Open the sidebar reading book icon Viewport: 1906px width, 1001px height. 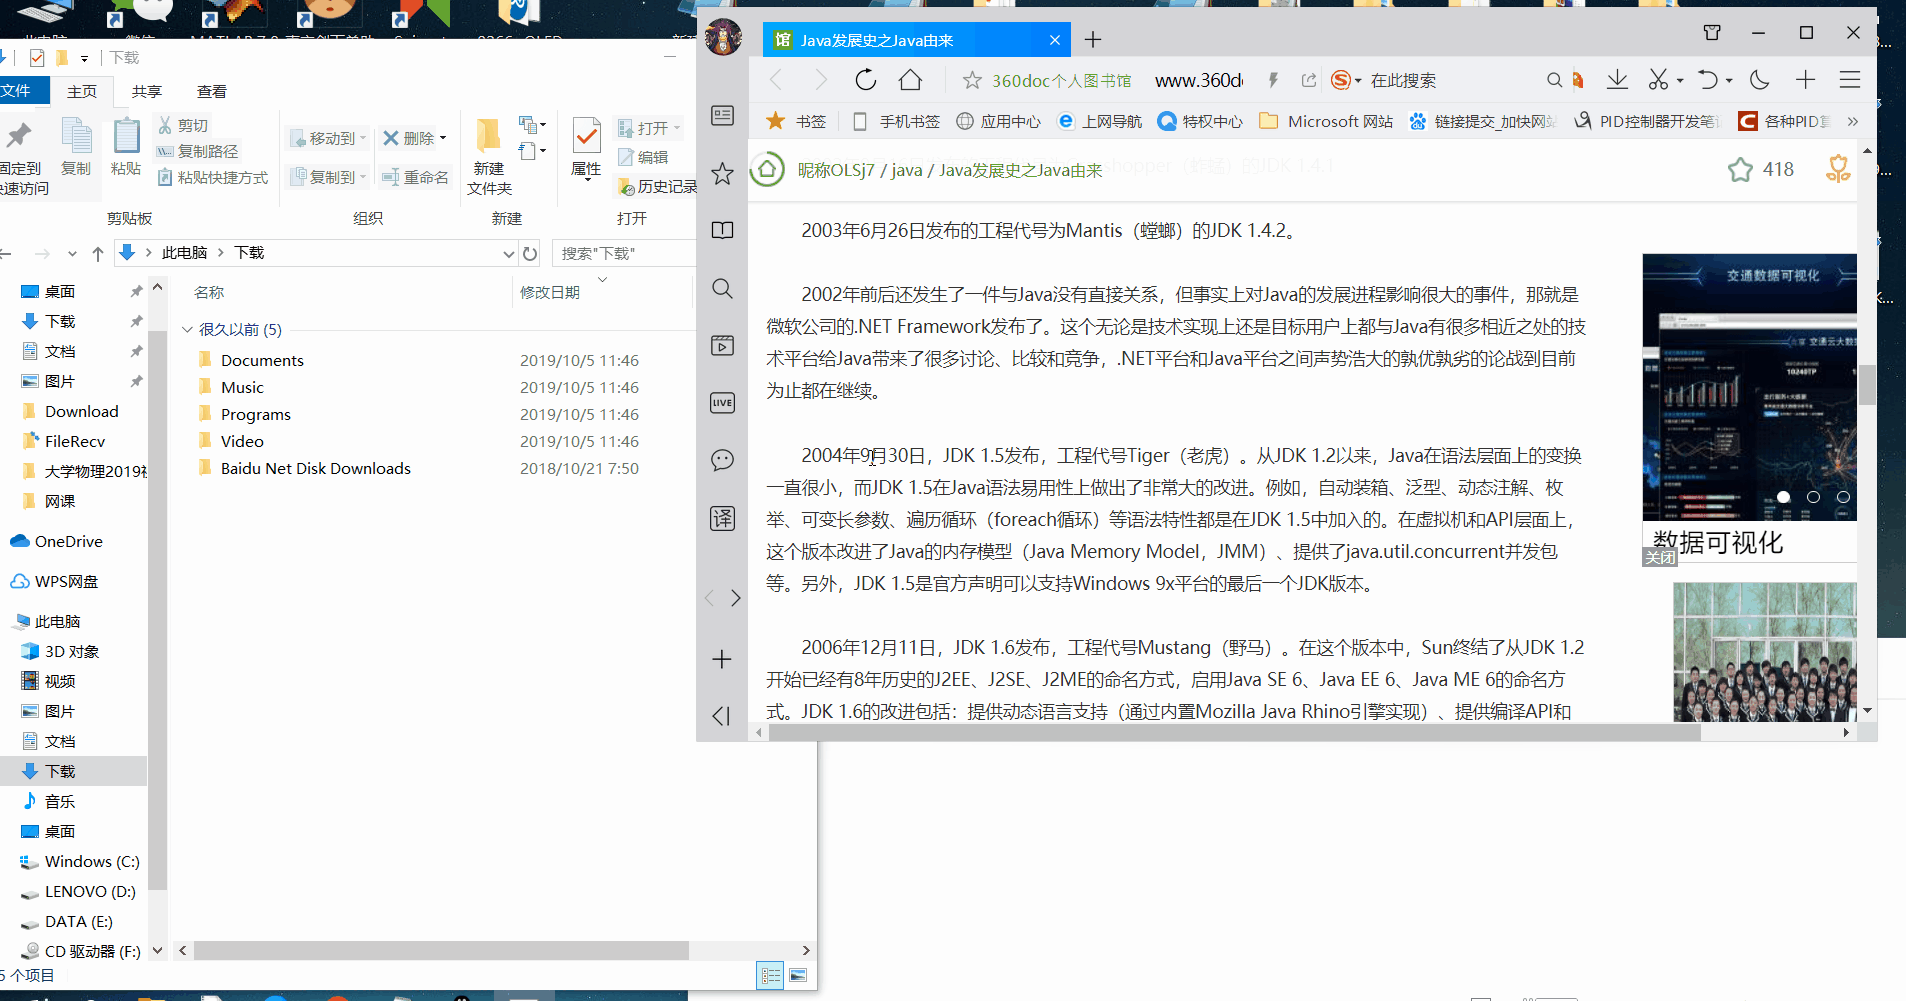[722, 231]
